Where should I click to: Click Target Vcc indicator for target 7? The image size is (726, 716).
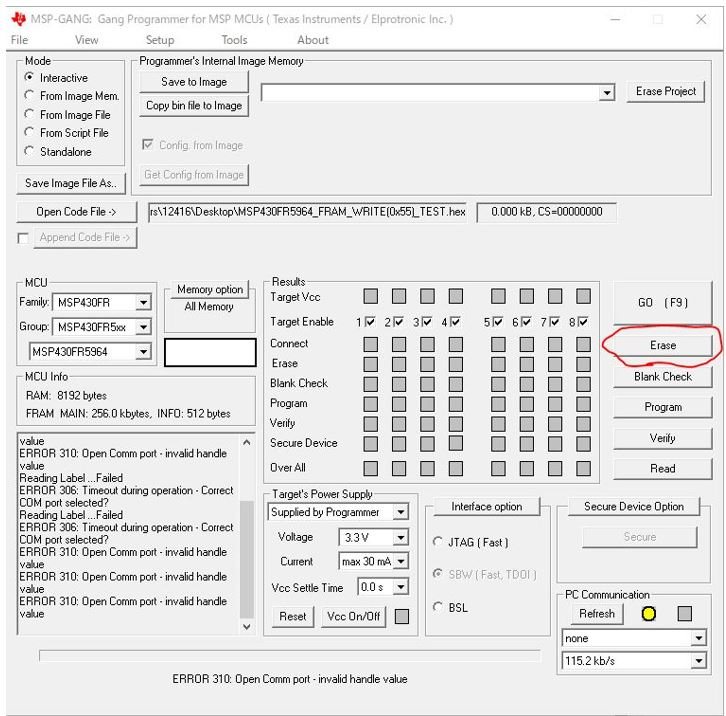(555, 296)
